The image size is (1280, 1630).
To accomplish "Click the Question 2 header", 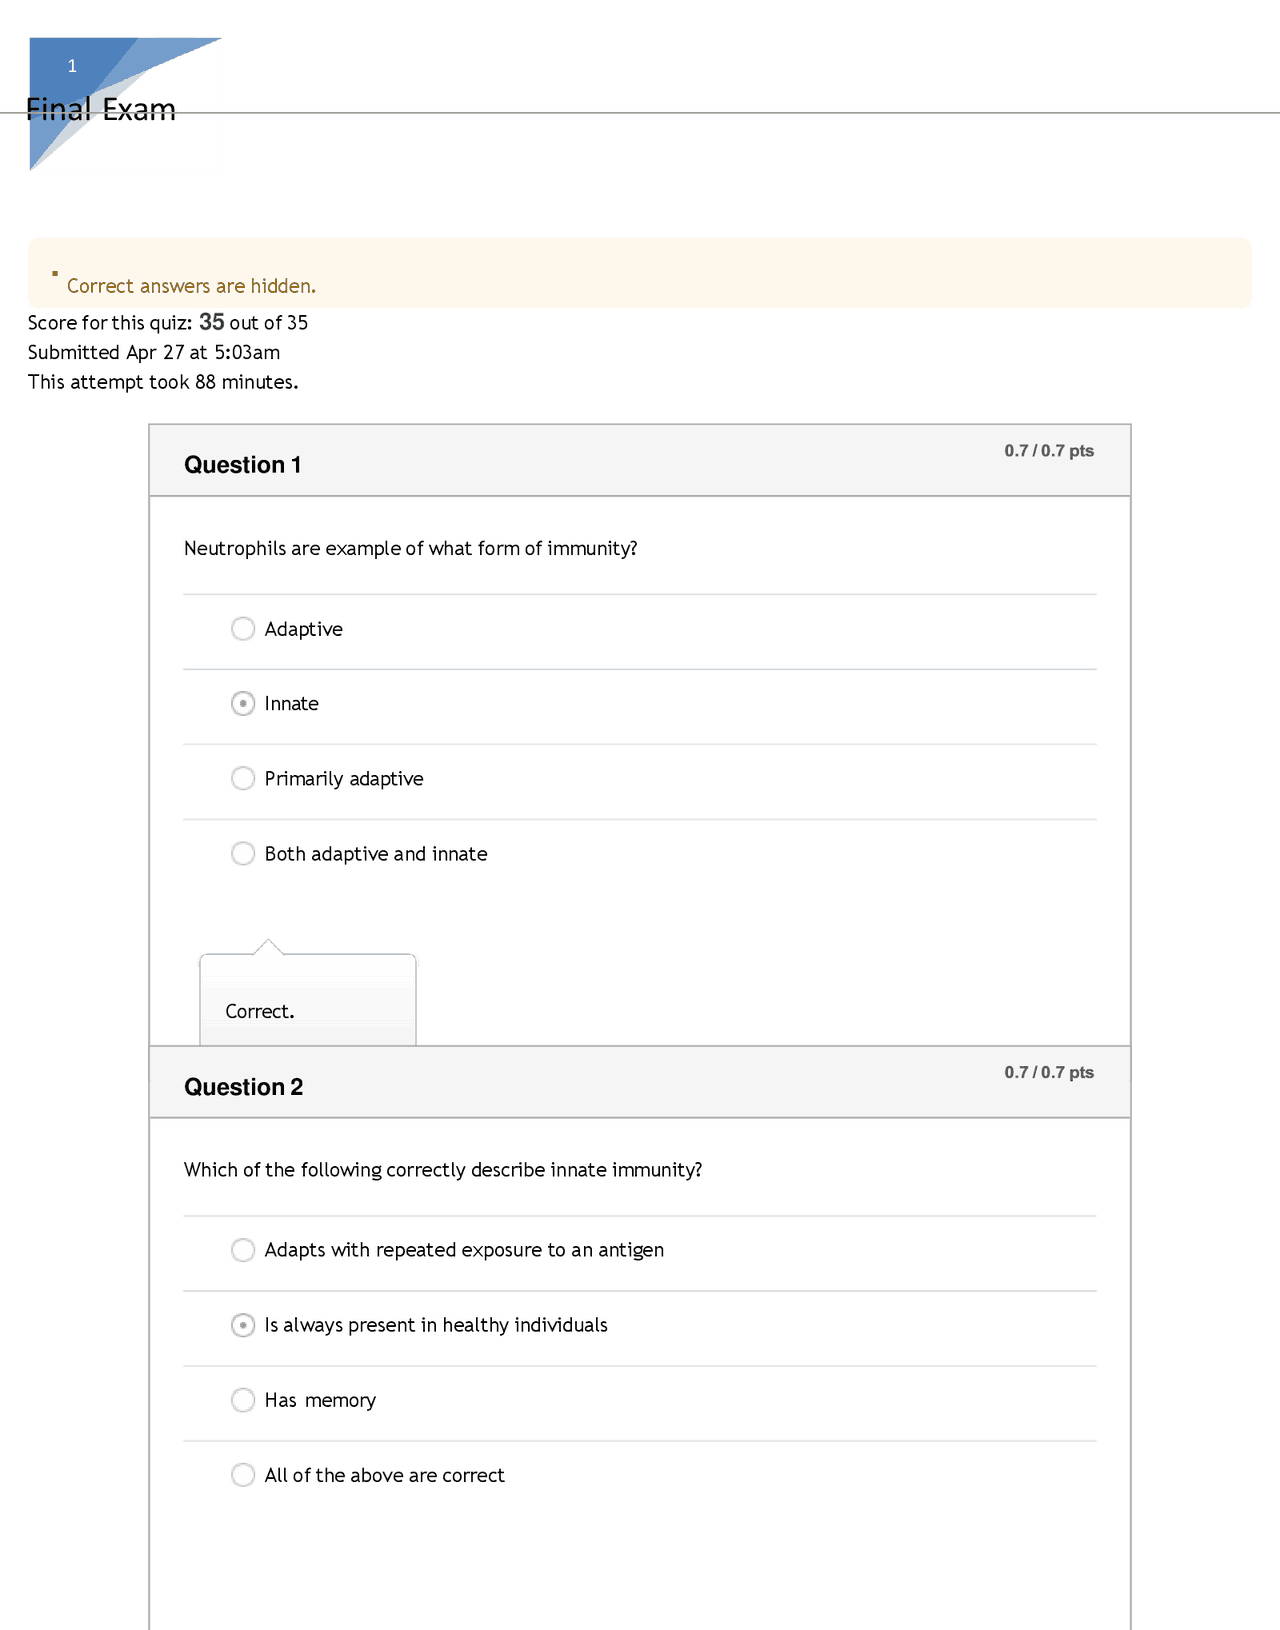I will 244,1086.
